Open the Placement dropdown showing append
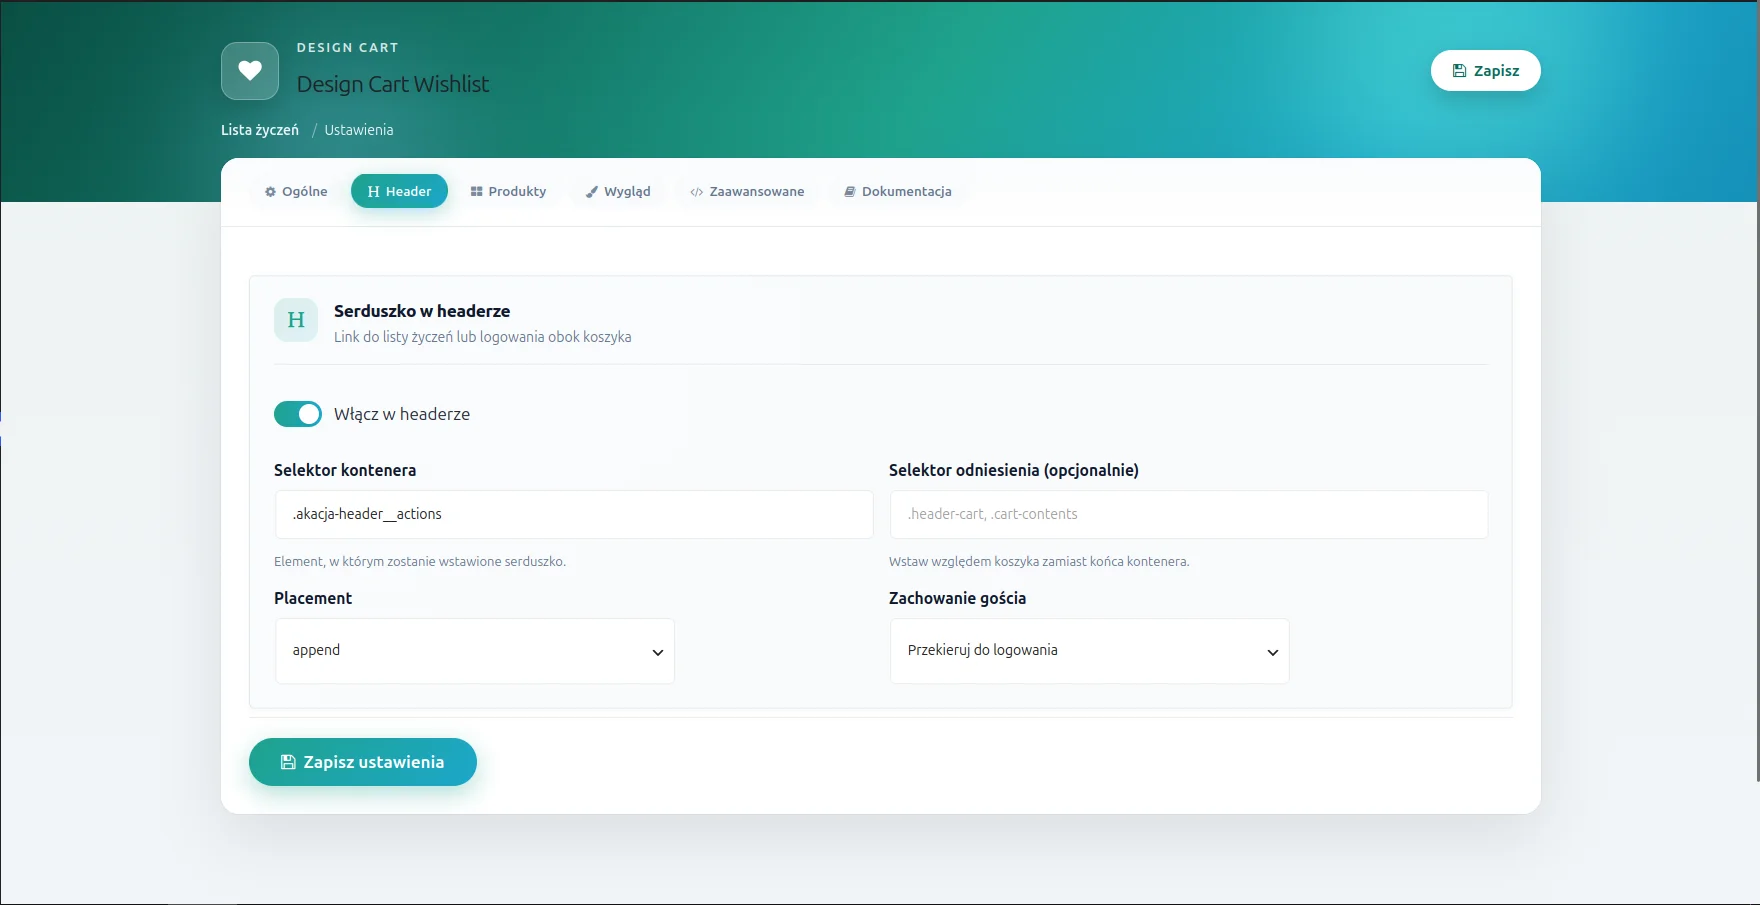The width and height of the screenshot is (1760, 905). click(475, 651)
